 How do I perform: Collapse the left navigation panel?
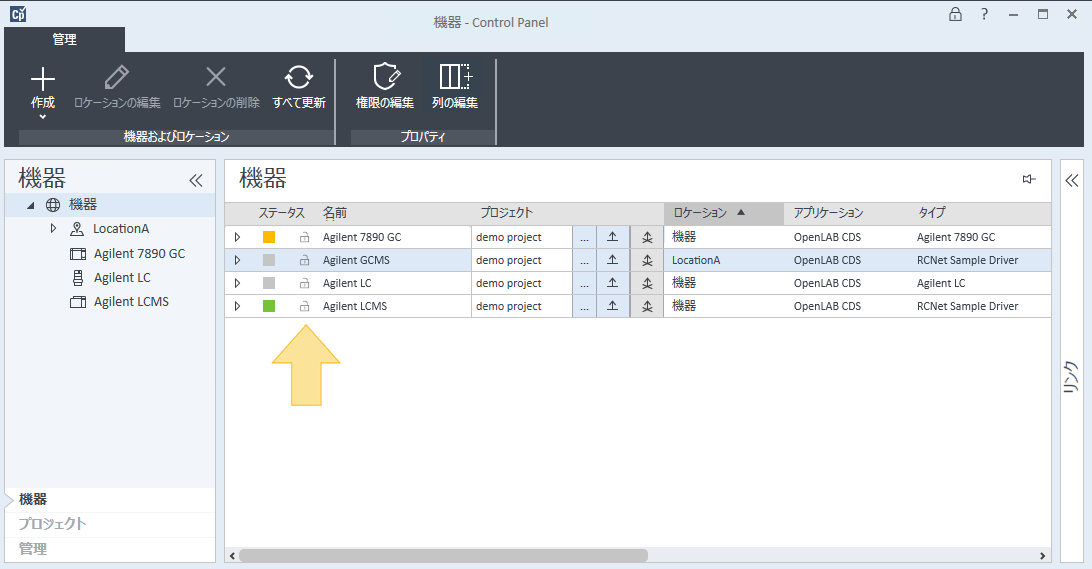[196, 180]
